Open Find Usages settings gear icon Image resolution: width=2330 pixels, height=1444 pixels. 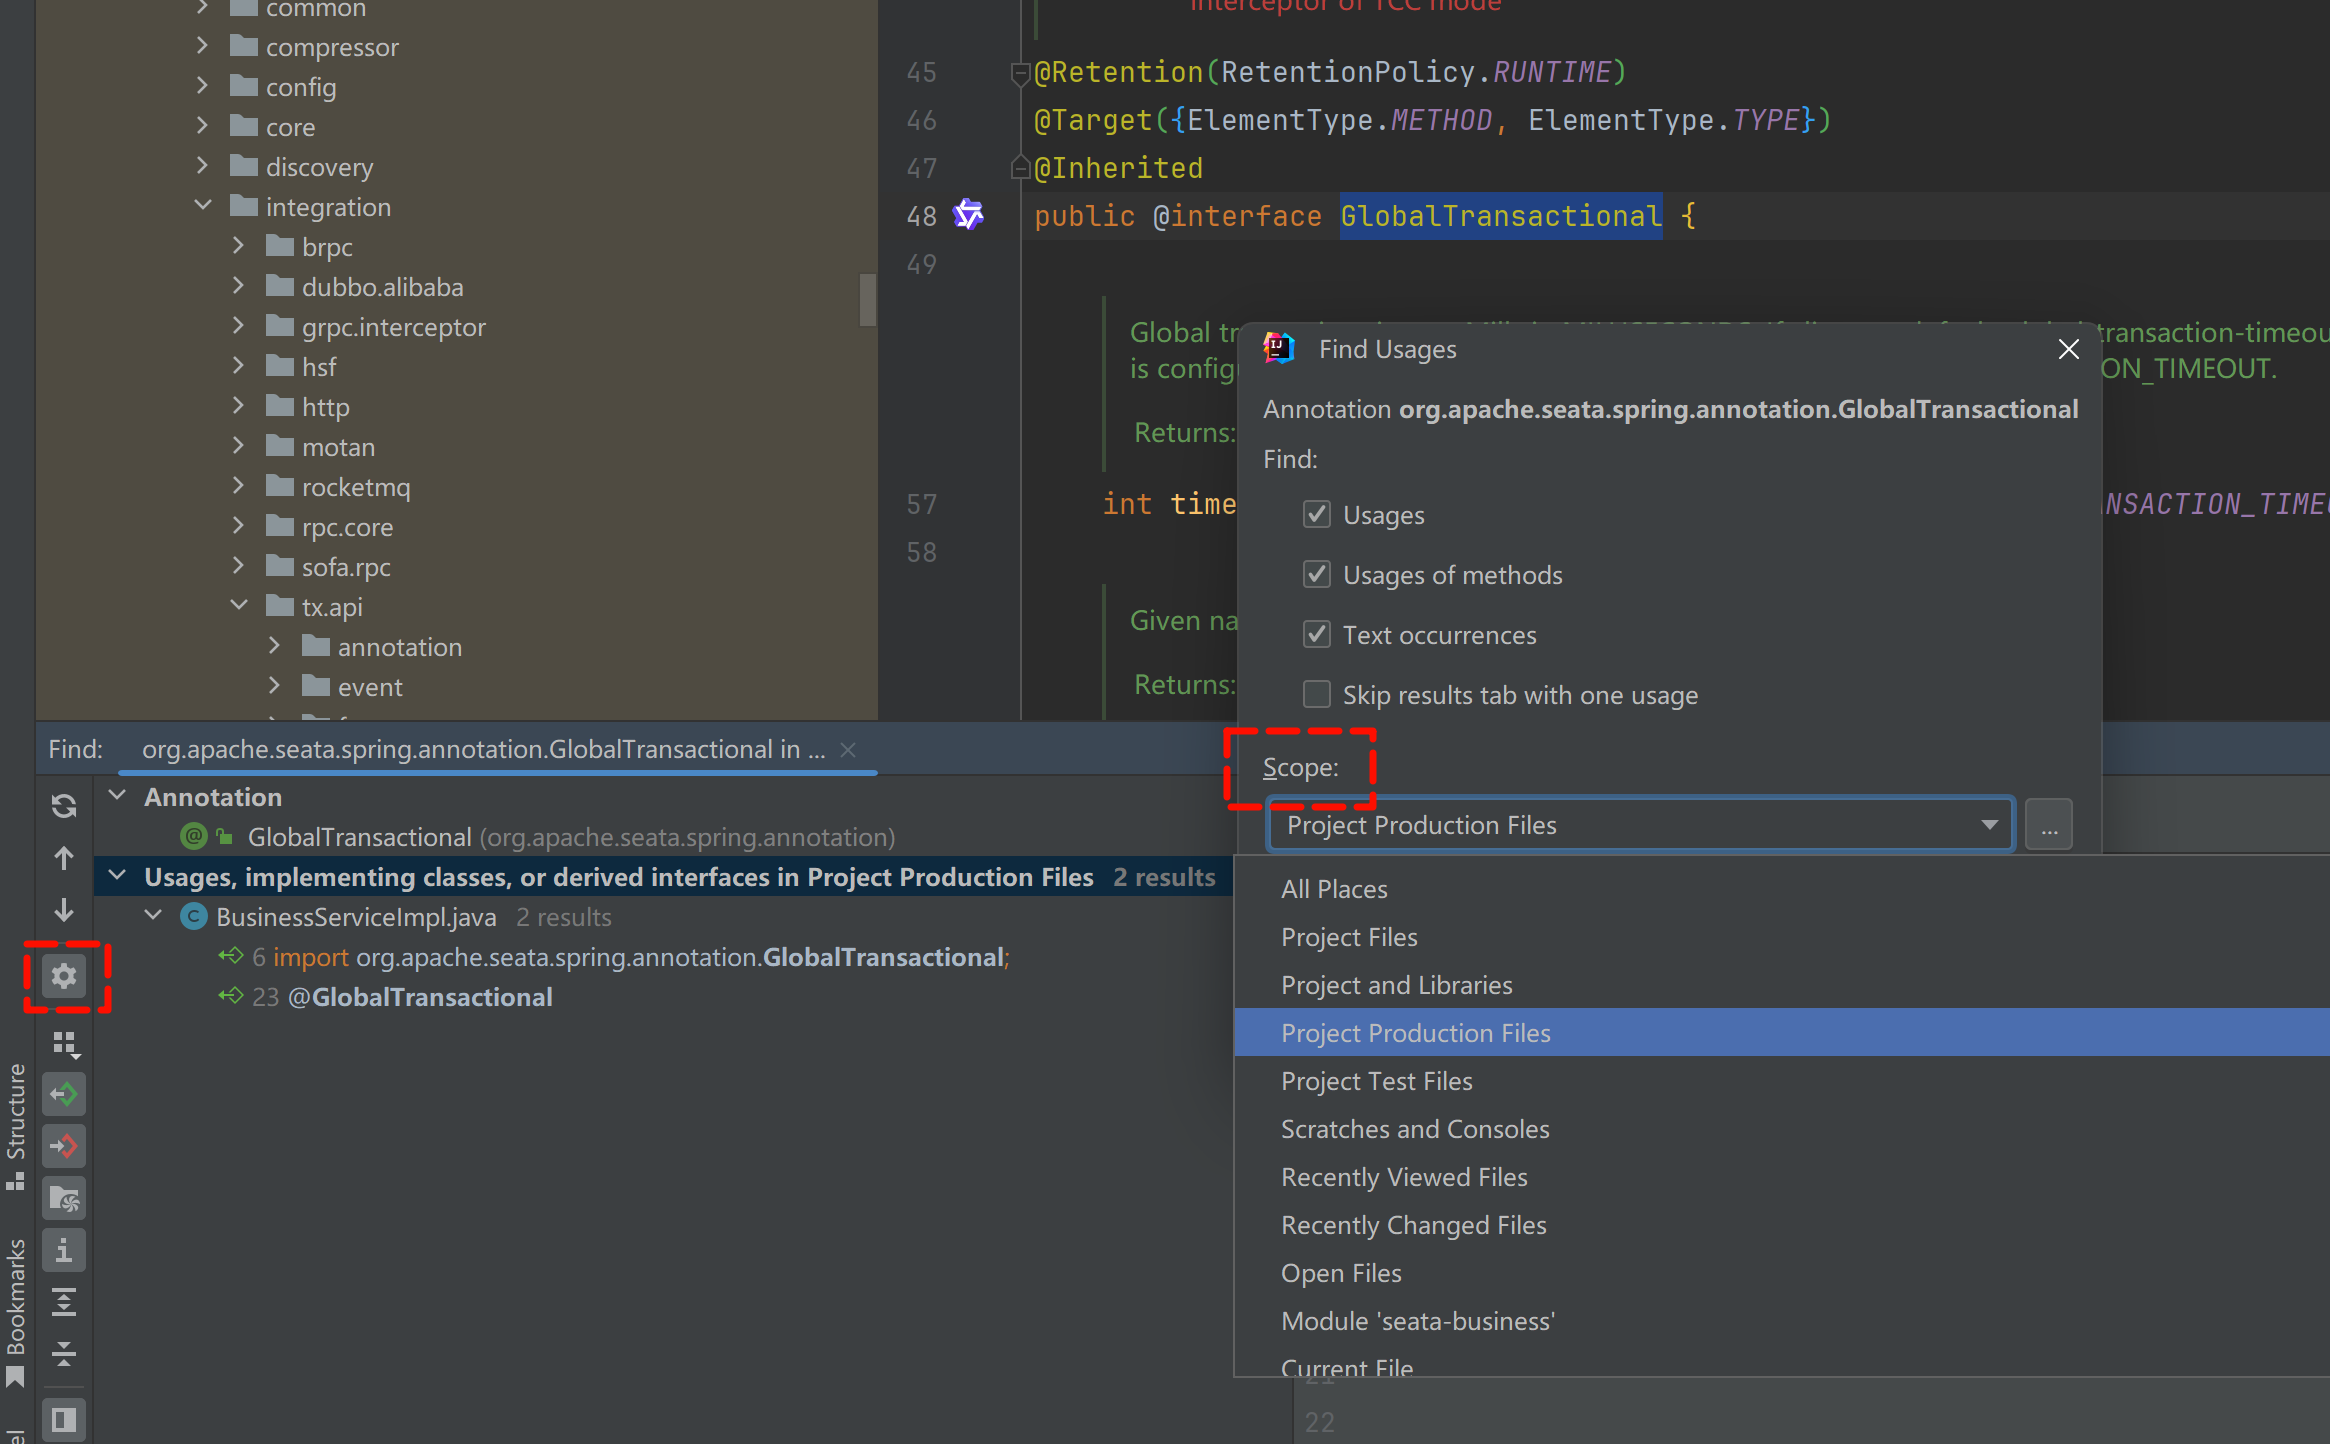[64, 976]
